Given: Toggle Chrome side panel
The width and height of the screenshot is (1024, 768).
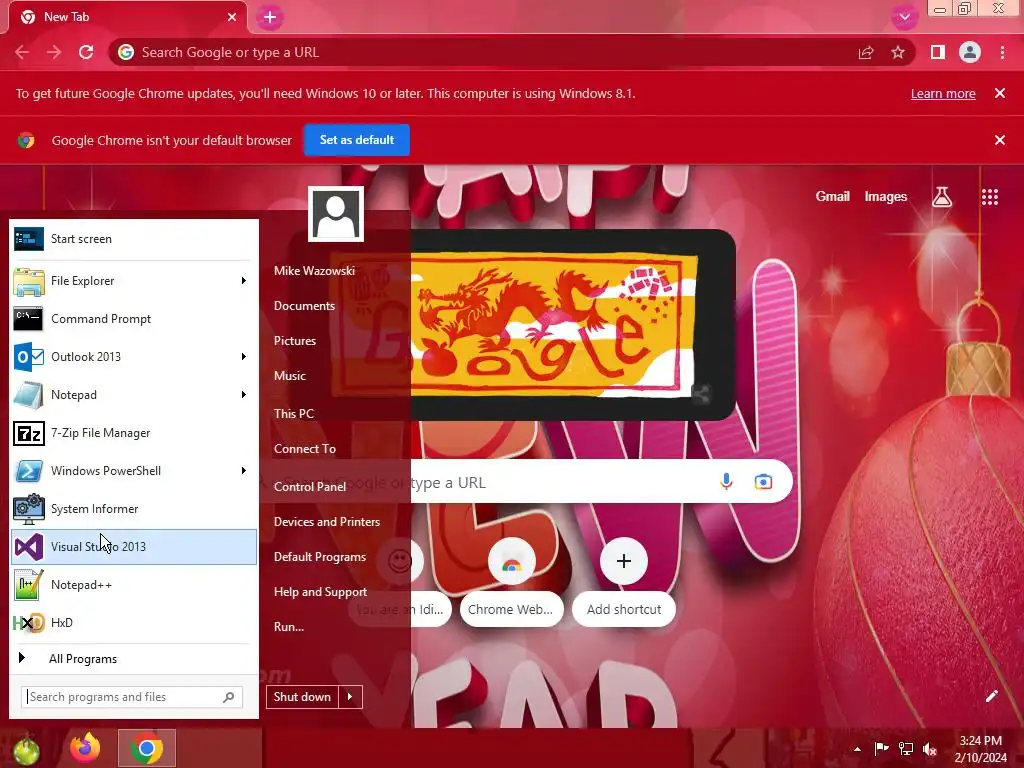Looking at the screenshot, I should pos(938,52).
